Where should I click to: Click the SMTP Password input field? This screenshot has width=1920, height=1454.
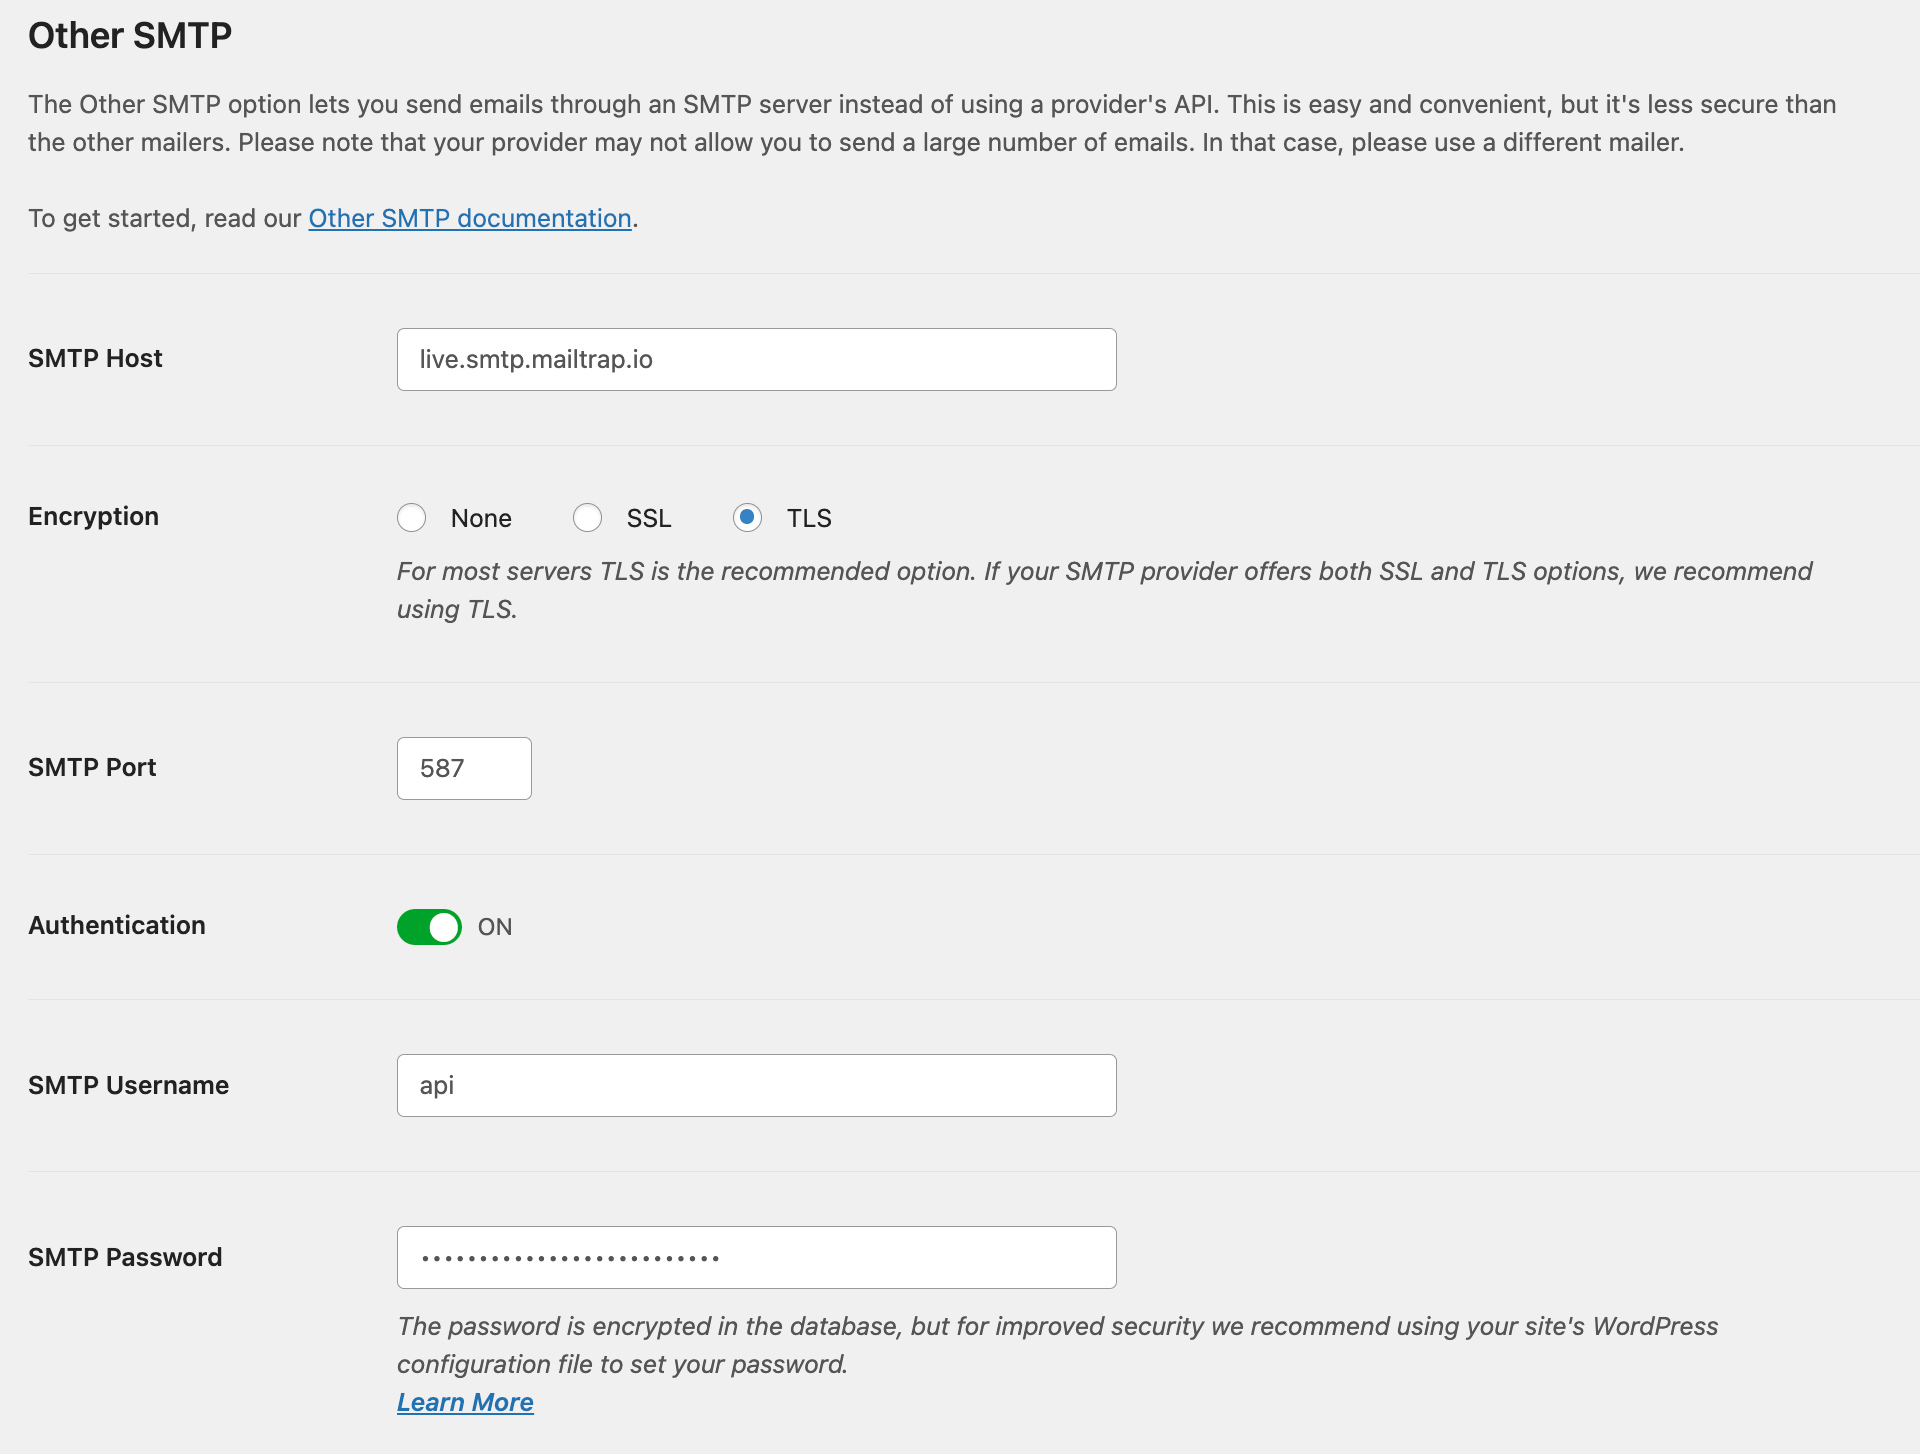coord(755,1255)
